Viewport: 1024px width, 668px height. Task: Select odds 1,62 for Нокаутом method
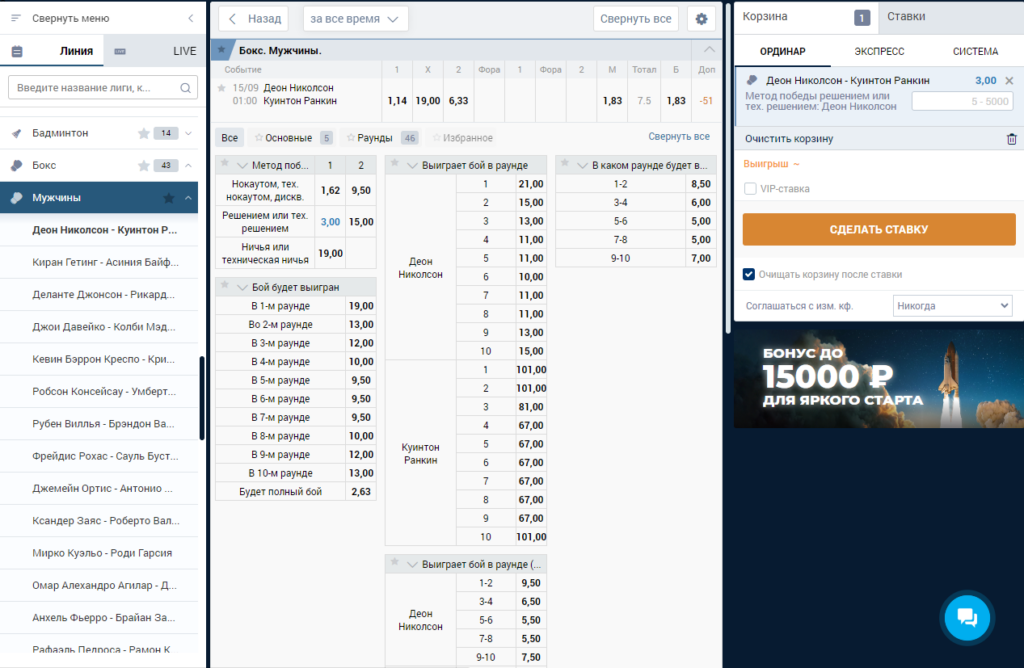click(330, 190)
